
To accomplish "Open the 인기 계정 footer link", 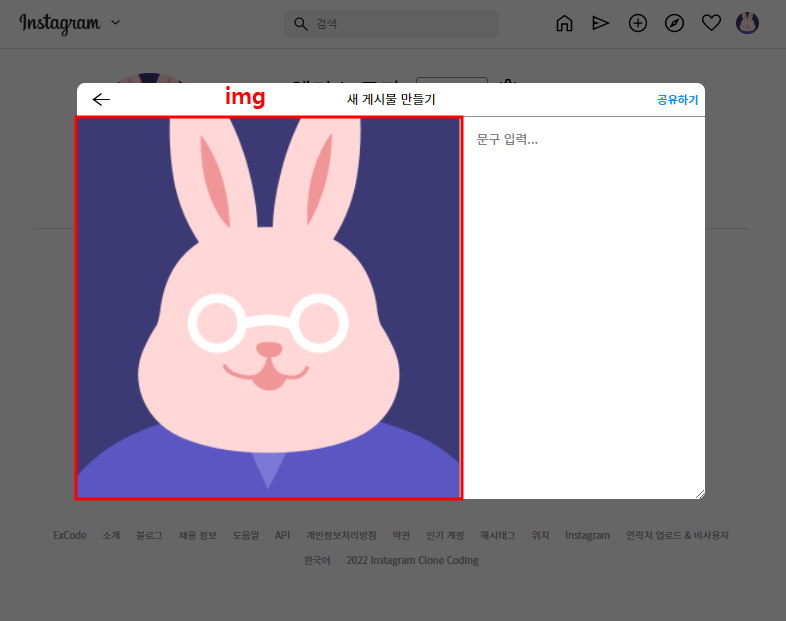I will [445, 535].
